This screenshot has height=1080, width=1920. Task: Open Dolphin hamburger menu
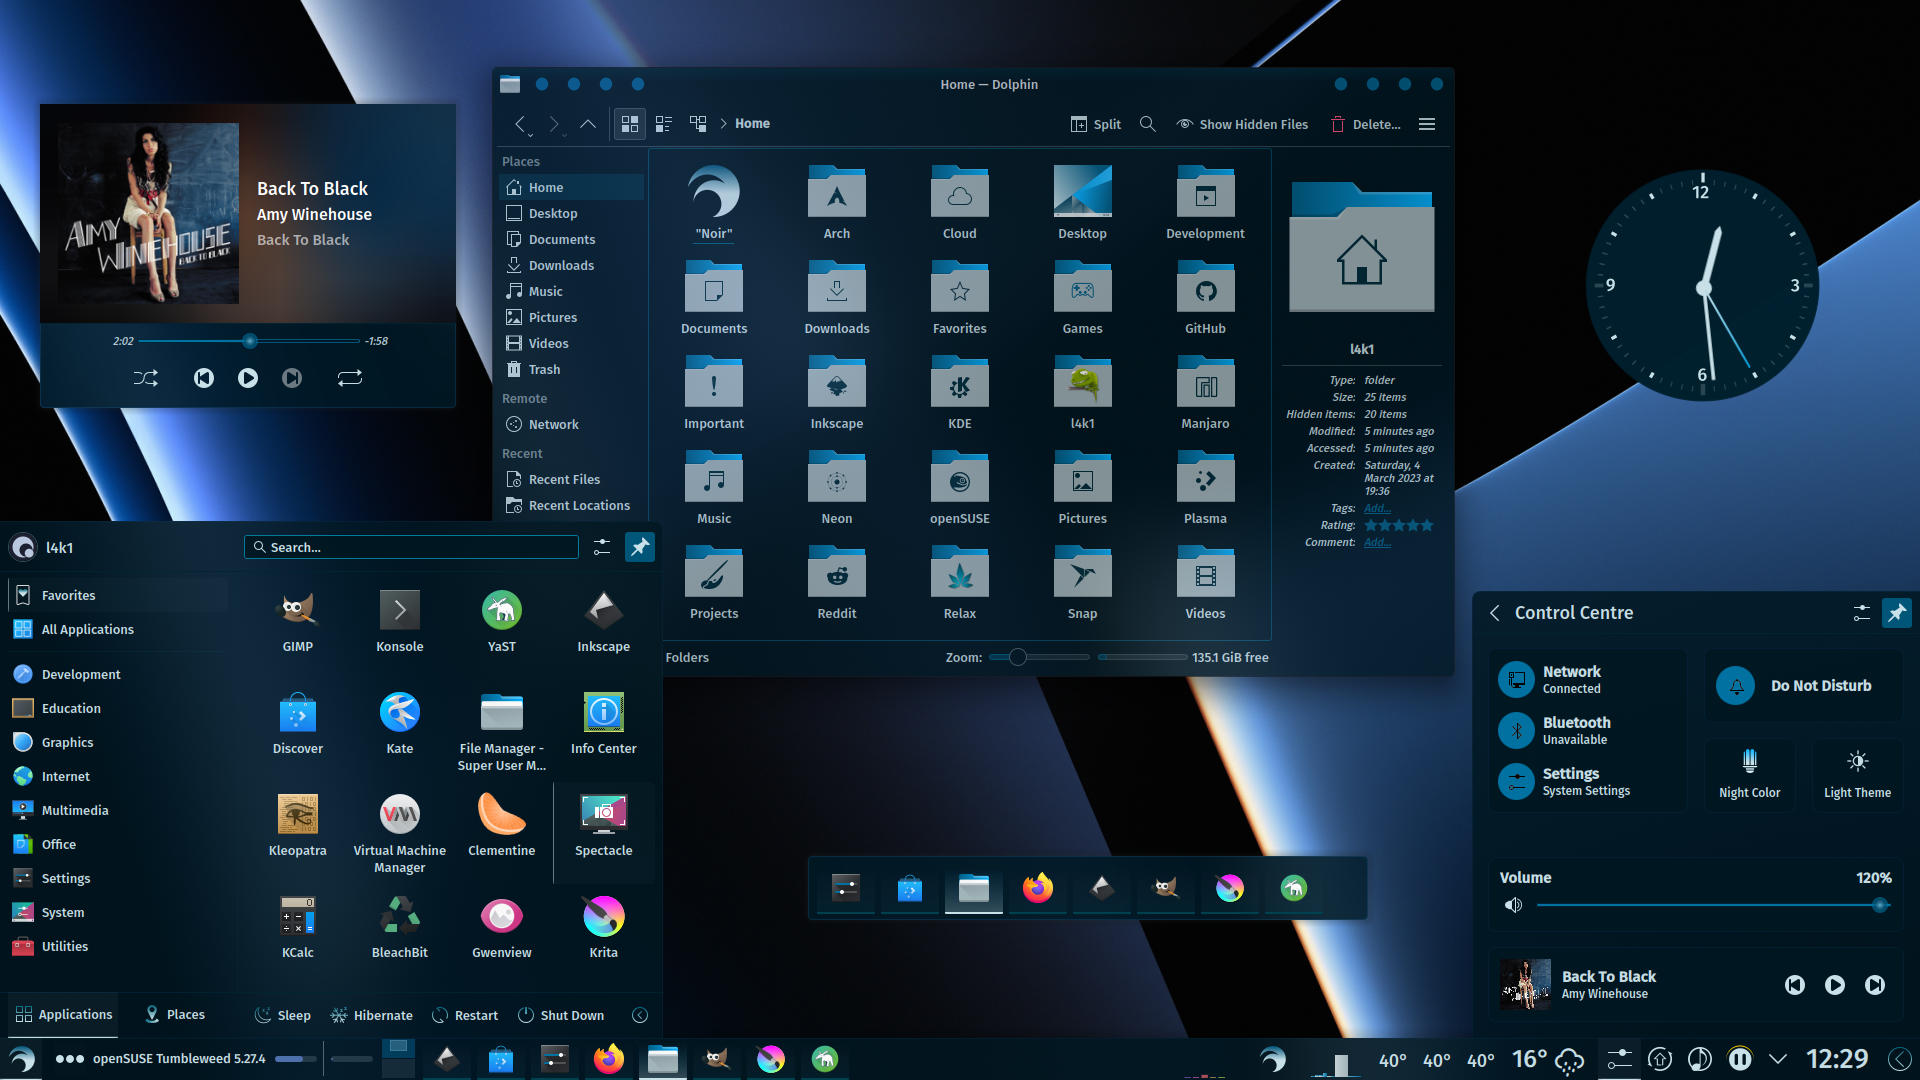point(1427,124)
